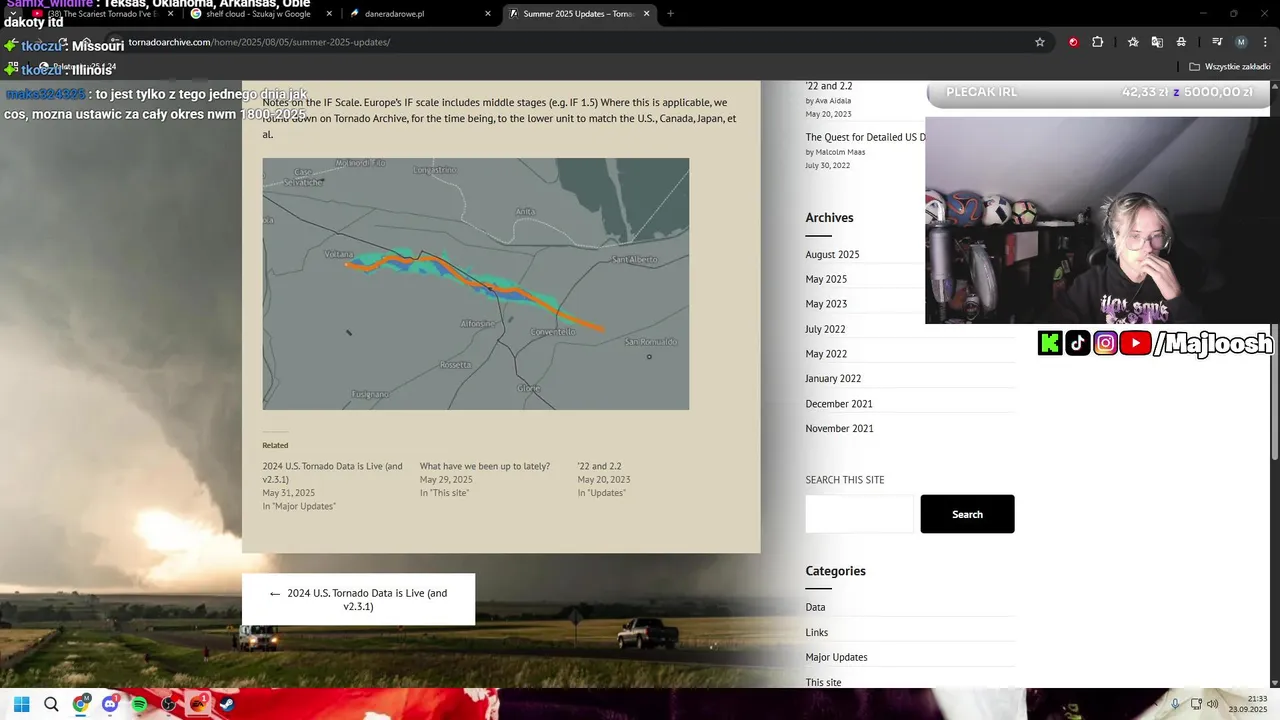This screenshot has height=720, width=1280.
Task: Open the 'May 2022' archive
Action: pyautogui.click(x=826, y=354)
